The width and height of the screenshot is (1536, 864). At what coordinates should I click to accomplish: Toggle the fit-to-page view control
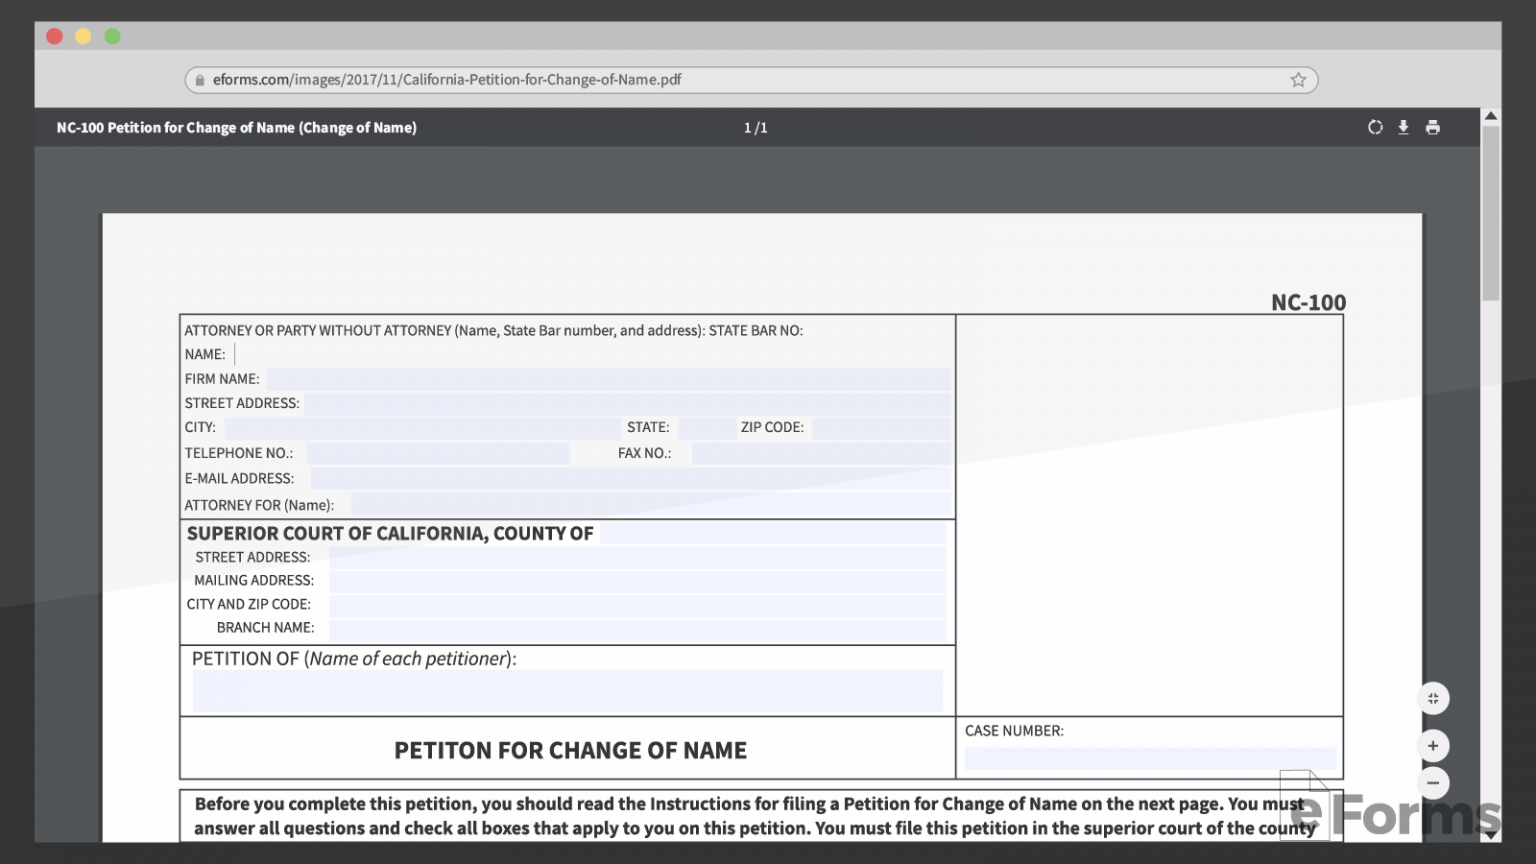click(1433, 698)
